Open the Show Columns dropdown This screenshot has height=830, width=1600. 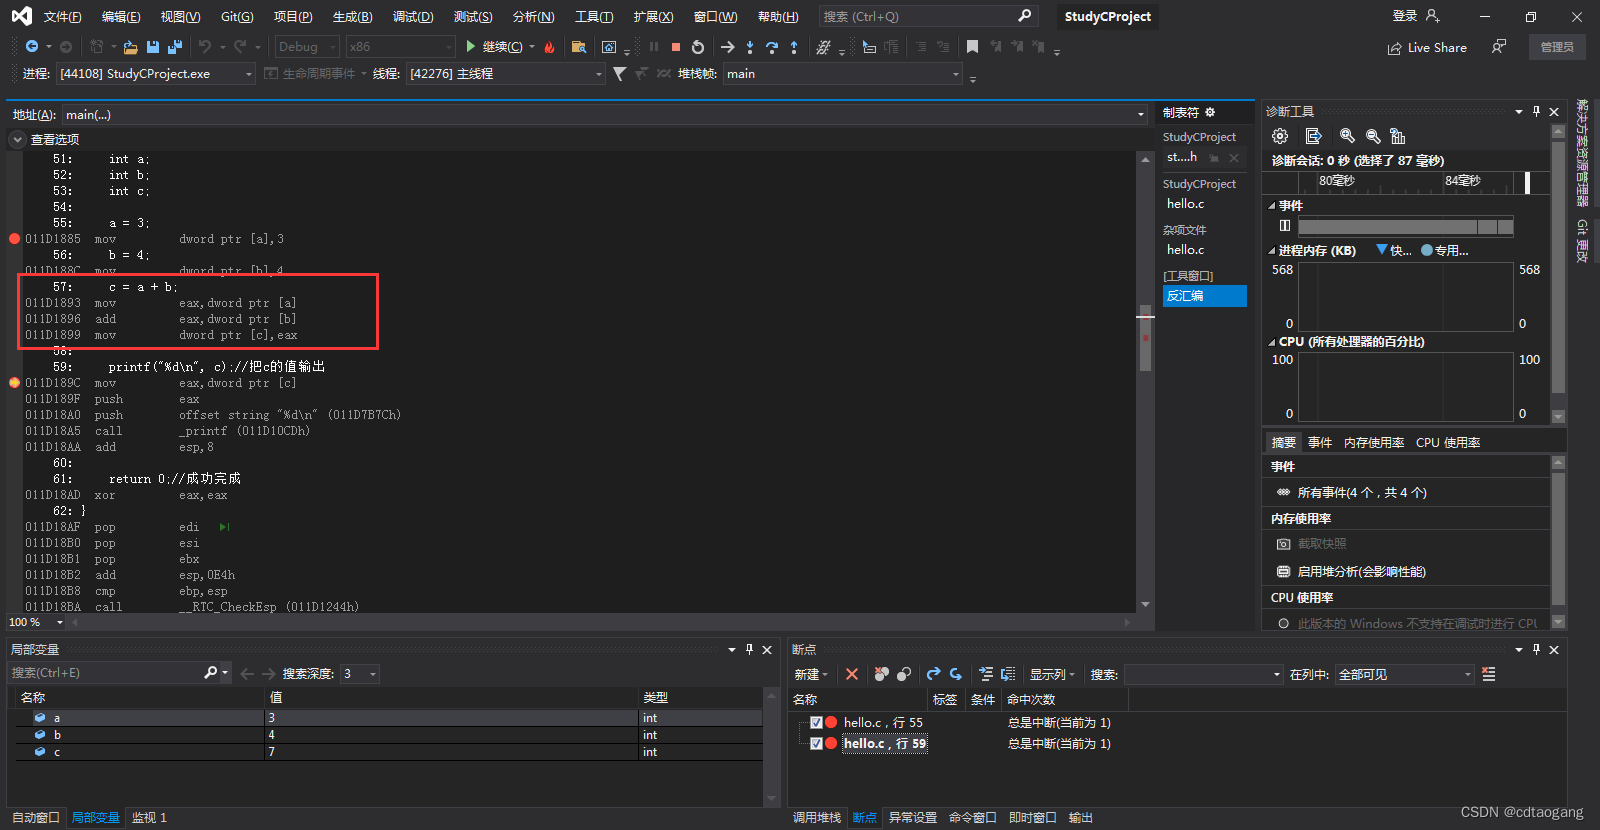[x=1051, y=674]
